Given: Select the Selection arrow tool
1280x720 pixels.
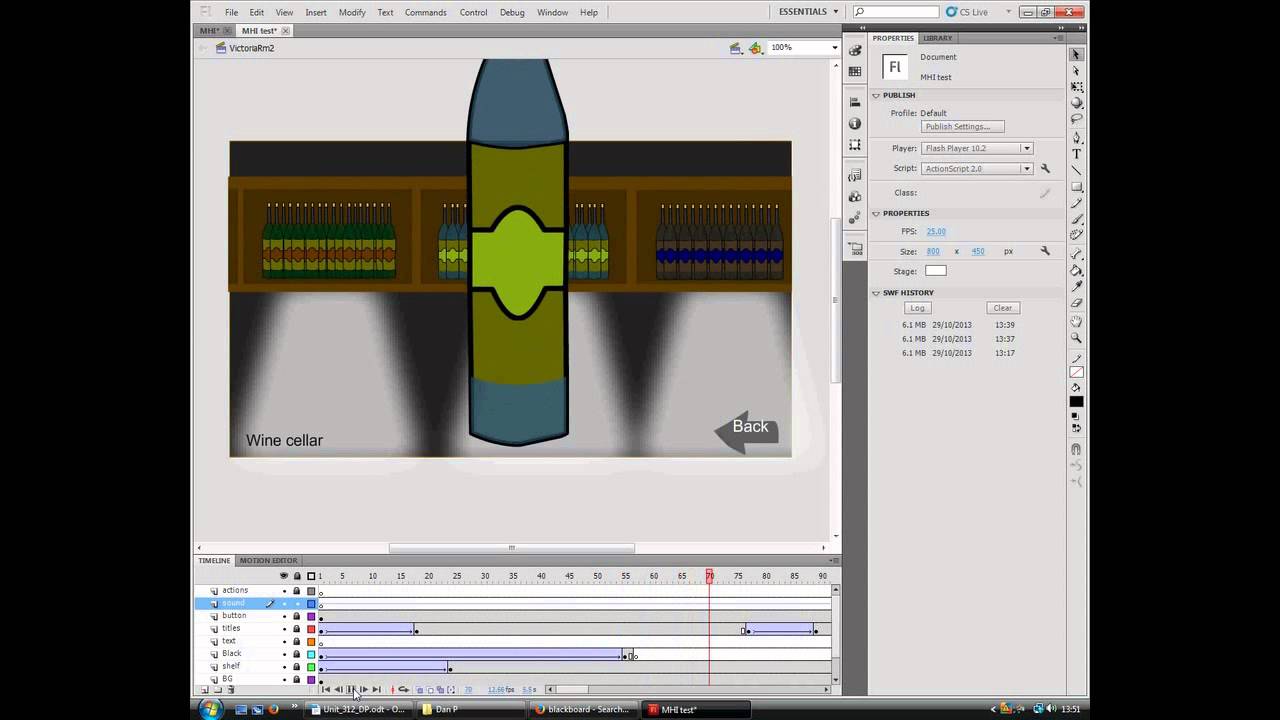Looking at the screenshot, I should point(1076,54).
